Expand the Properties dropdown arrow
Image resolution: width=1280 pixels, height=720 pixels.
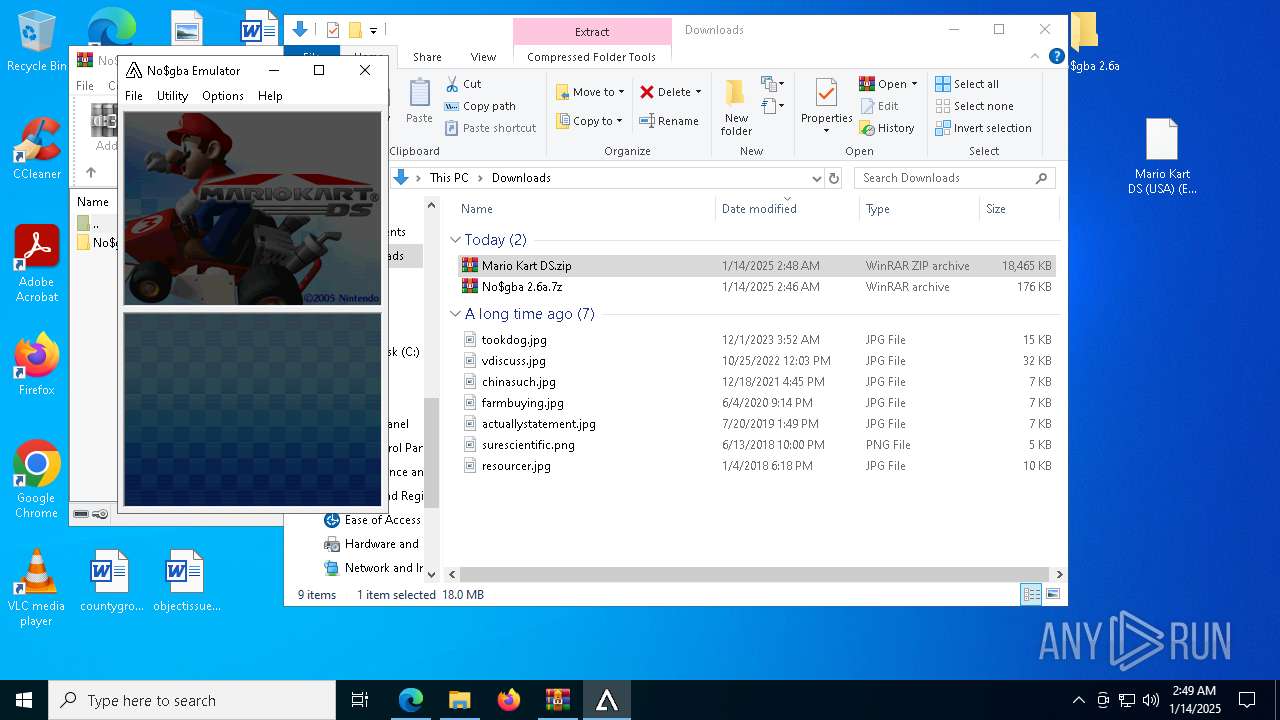pos(826,131)
